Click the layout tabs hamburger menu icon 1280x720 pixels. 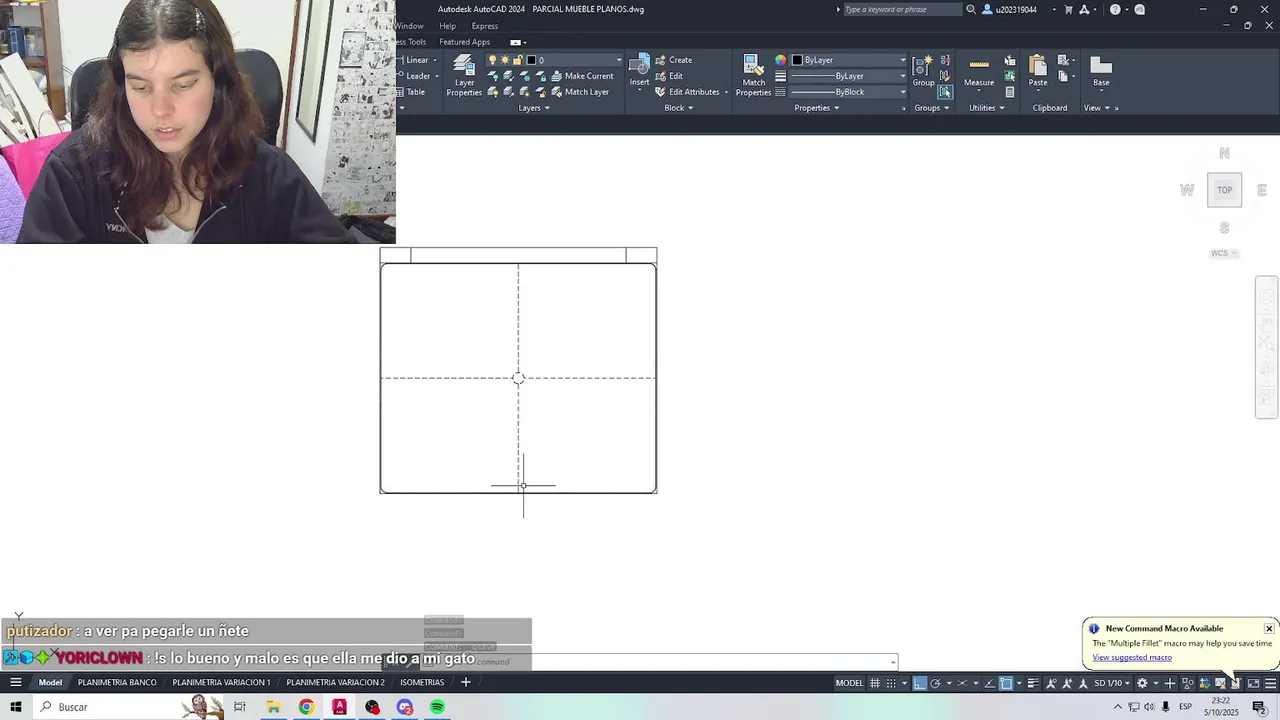click(15, 682)
